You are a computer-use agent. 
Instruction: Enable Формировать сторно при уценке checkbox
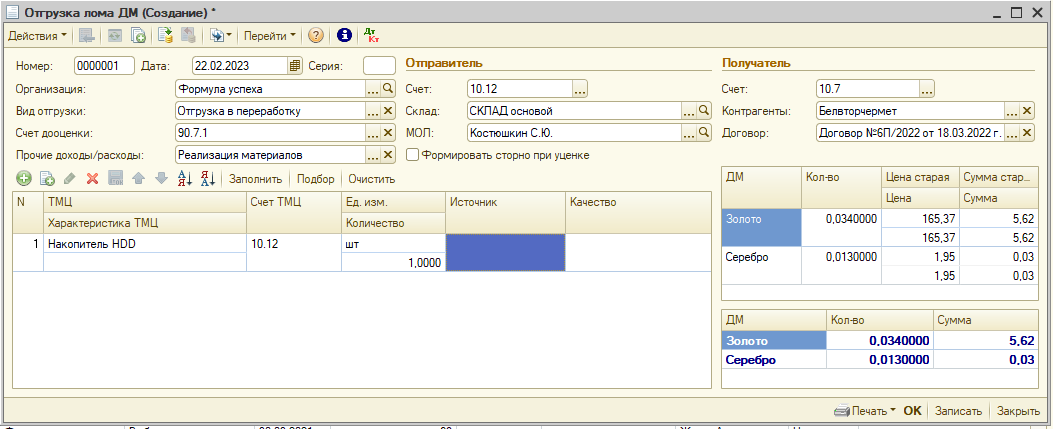click(413, 155)
